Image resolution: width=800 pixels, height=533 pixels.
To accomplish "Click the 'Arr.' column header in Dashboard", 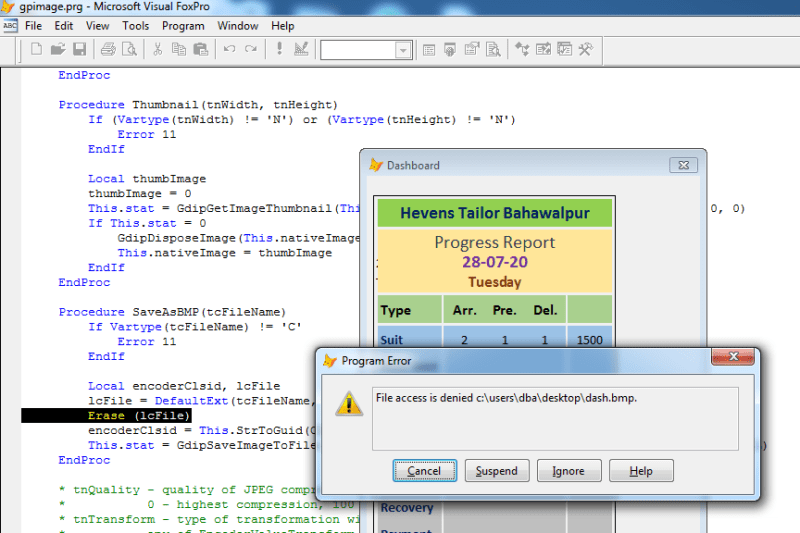I will [x=464, y=310].
